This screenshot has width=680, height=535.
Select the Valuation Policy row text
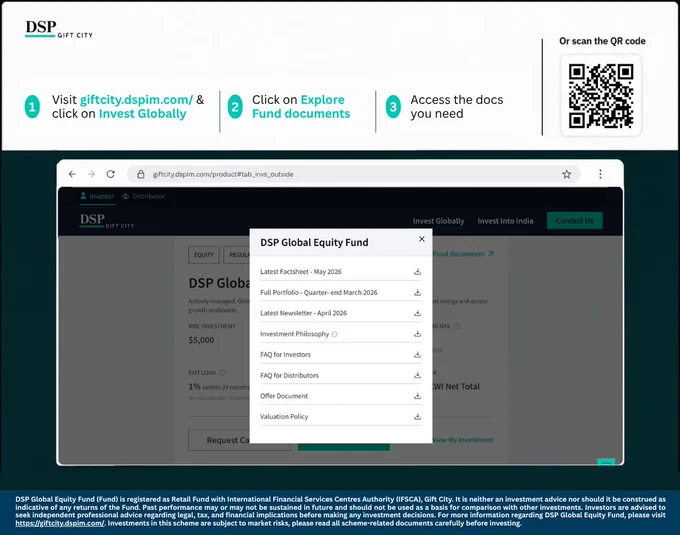click(284, 417)
